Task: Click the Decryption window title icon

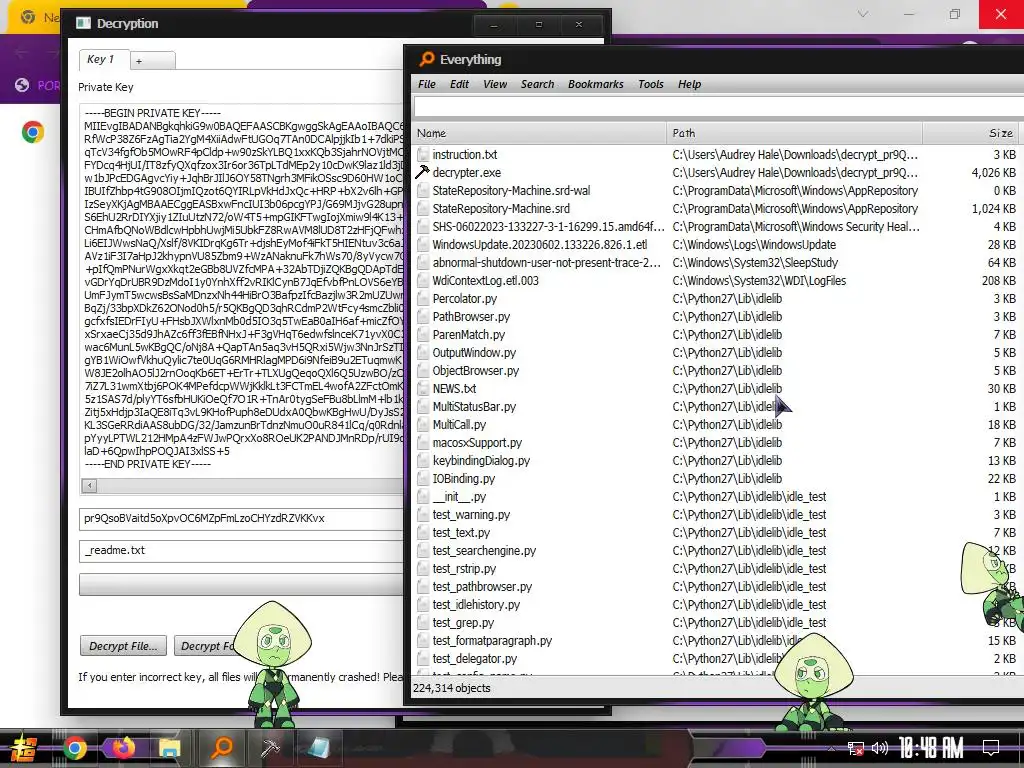Action: (83, 24)
